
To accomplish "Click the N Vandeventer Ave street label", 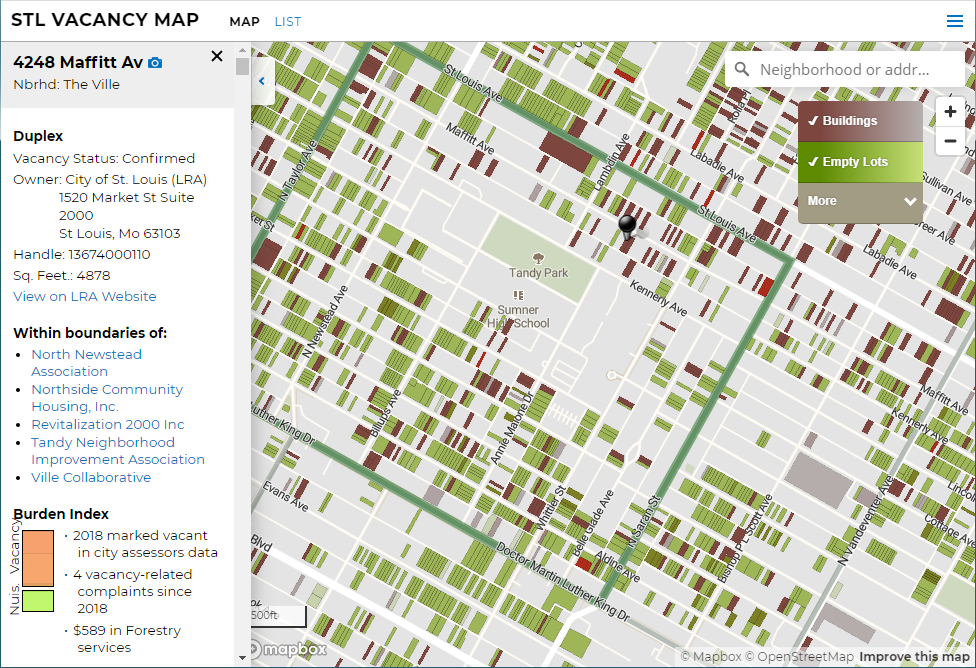I will (x=865, y=520).
